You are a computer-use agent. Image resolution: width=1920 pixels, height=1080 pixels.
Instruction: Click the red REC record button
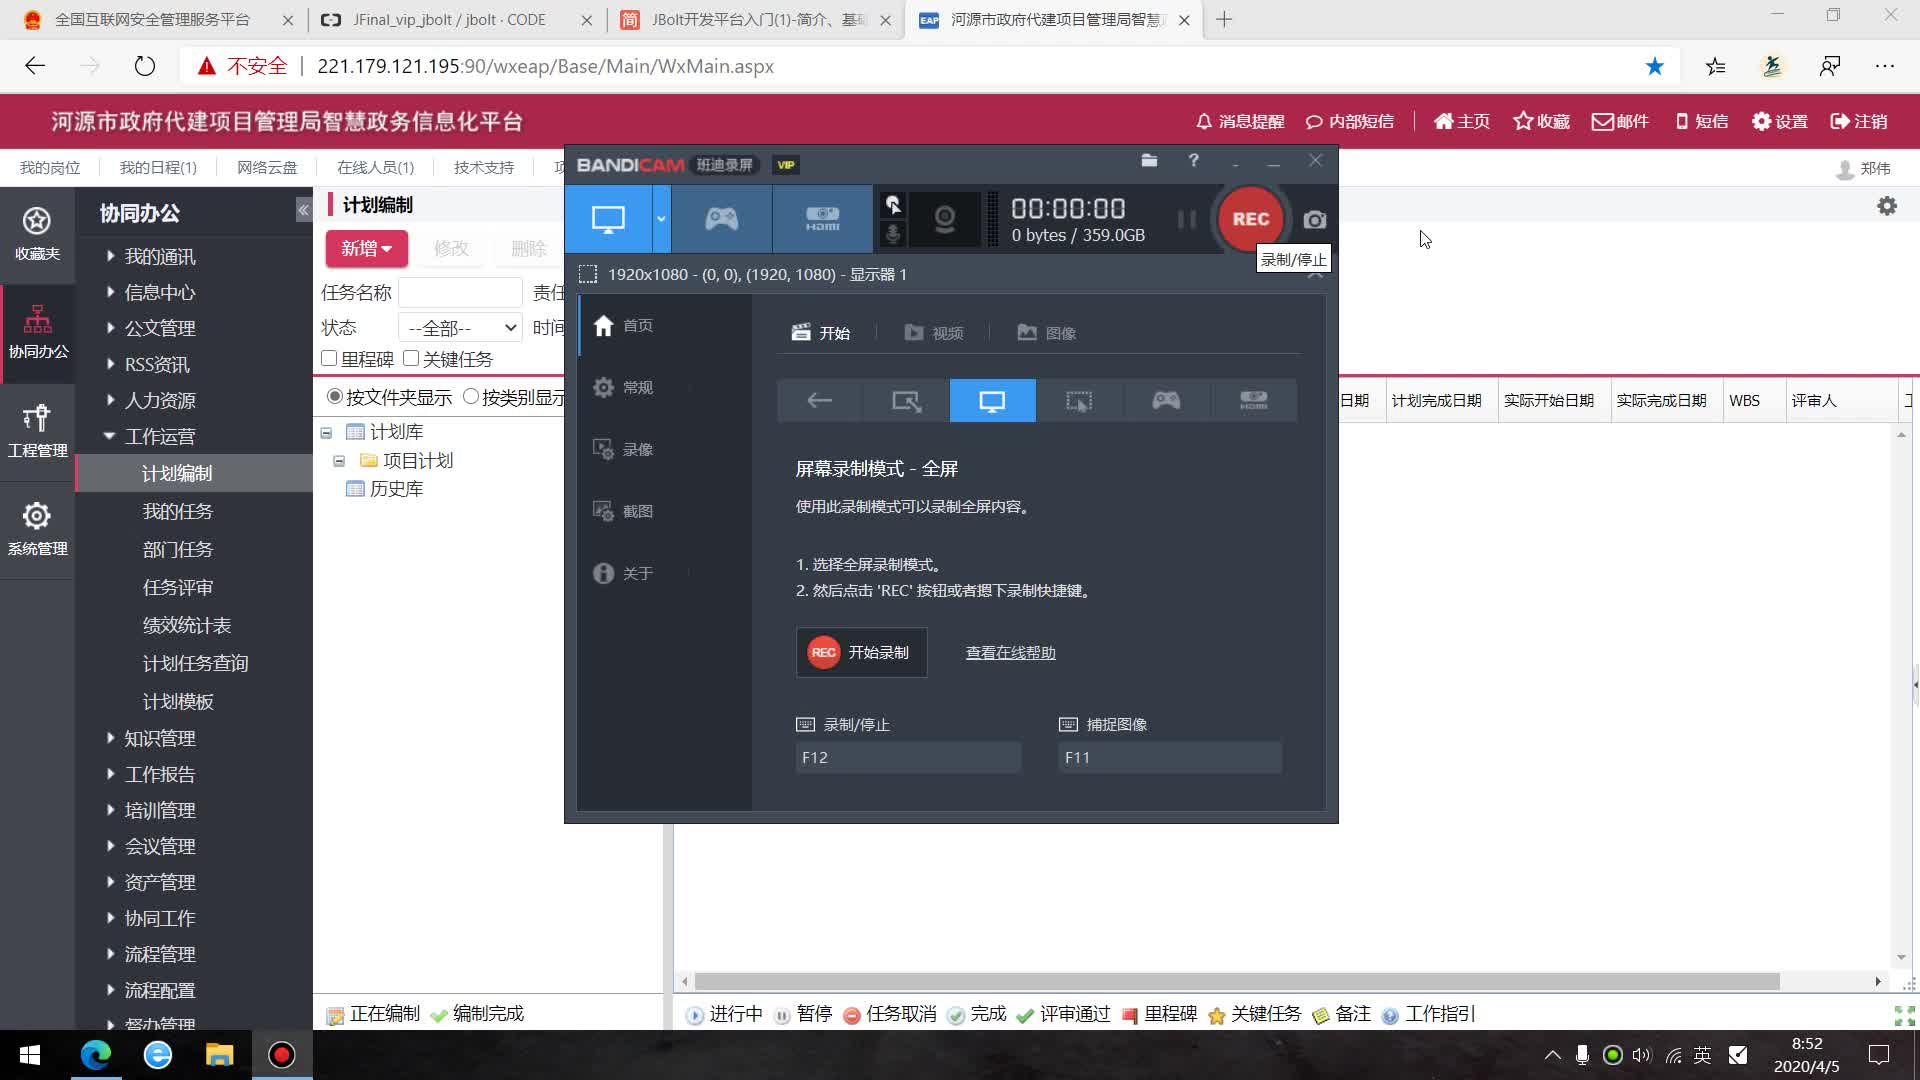tap(1250, 219)
